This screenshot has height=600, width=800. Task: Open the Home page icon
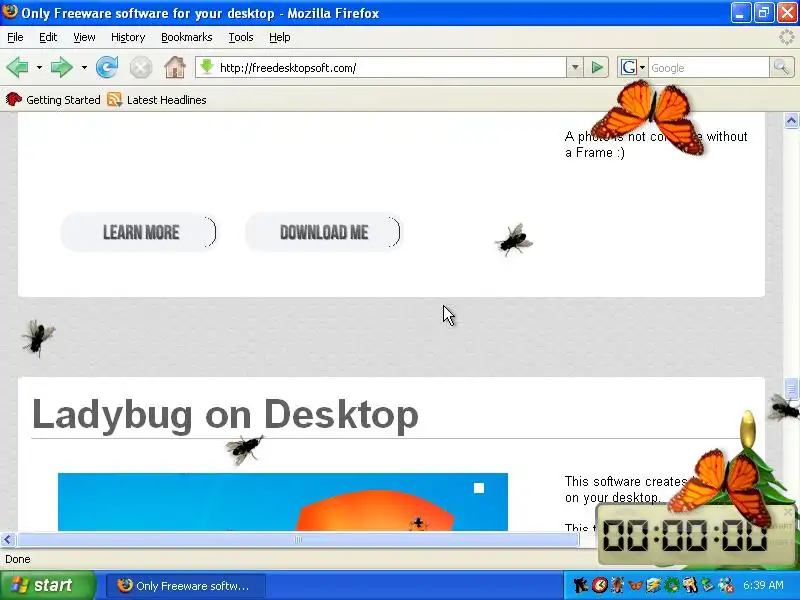point(174,67)
